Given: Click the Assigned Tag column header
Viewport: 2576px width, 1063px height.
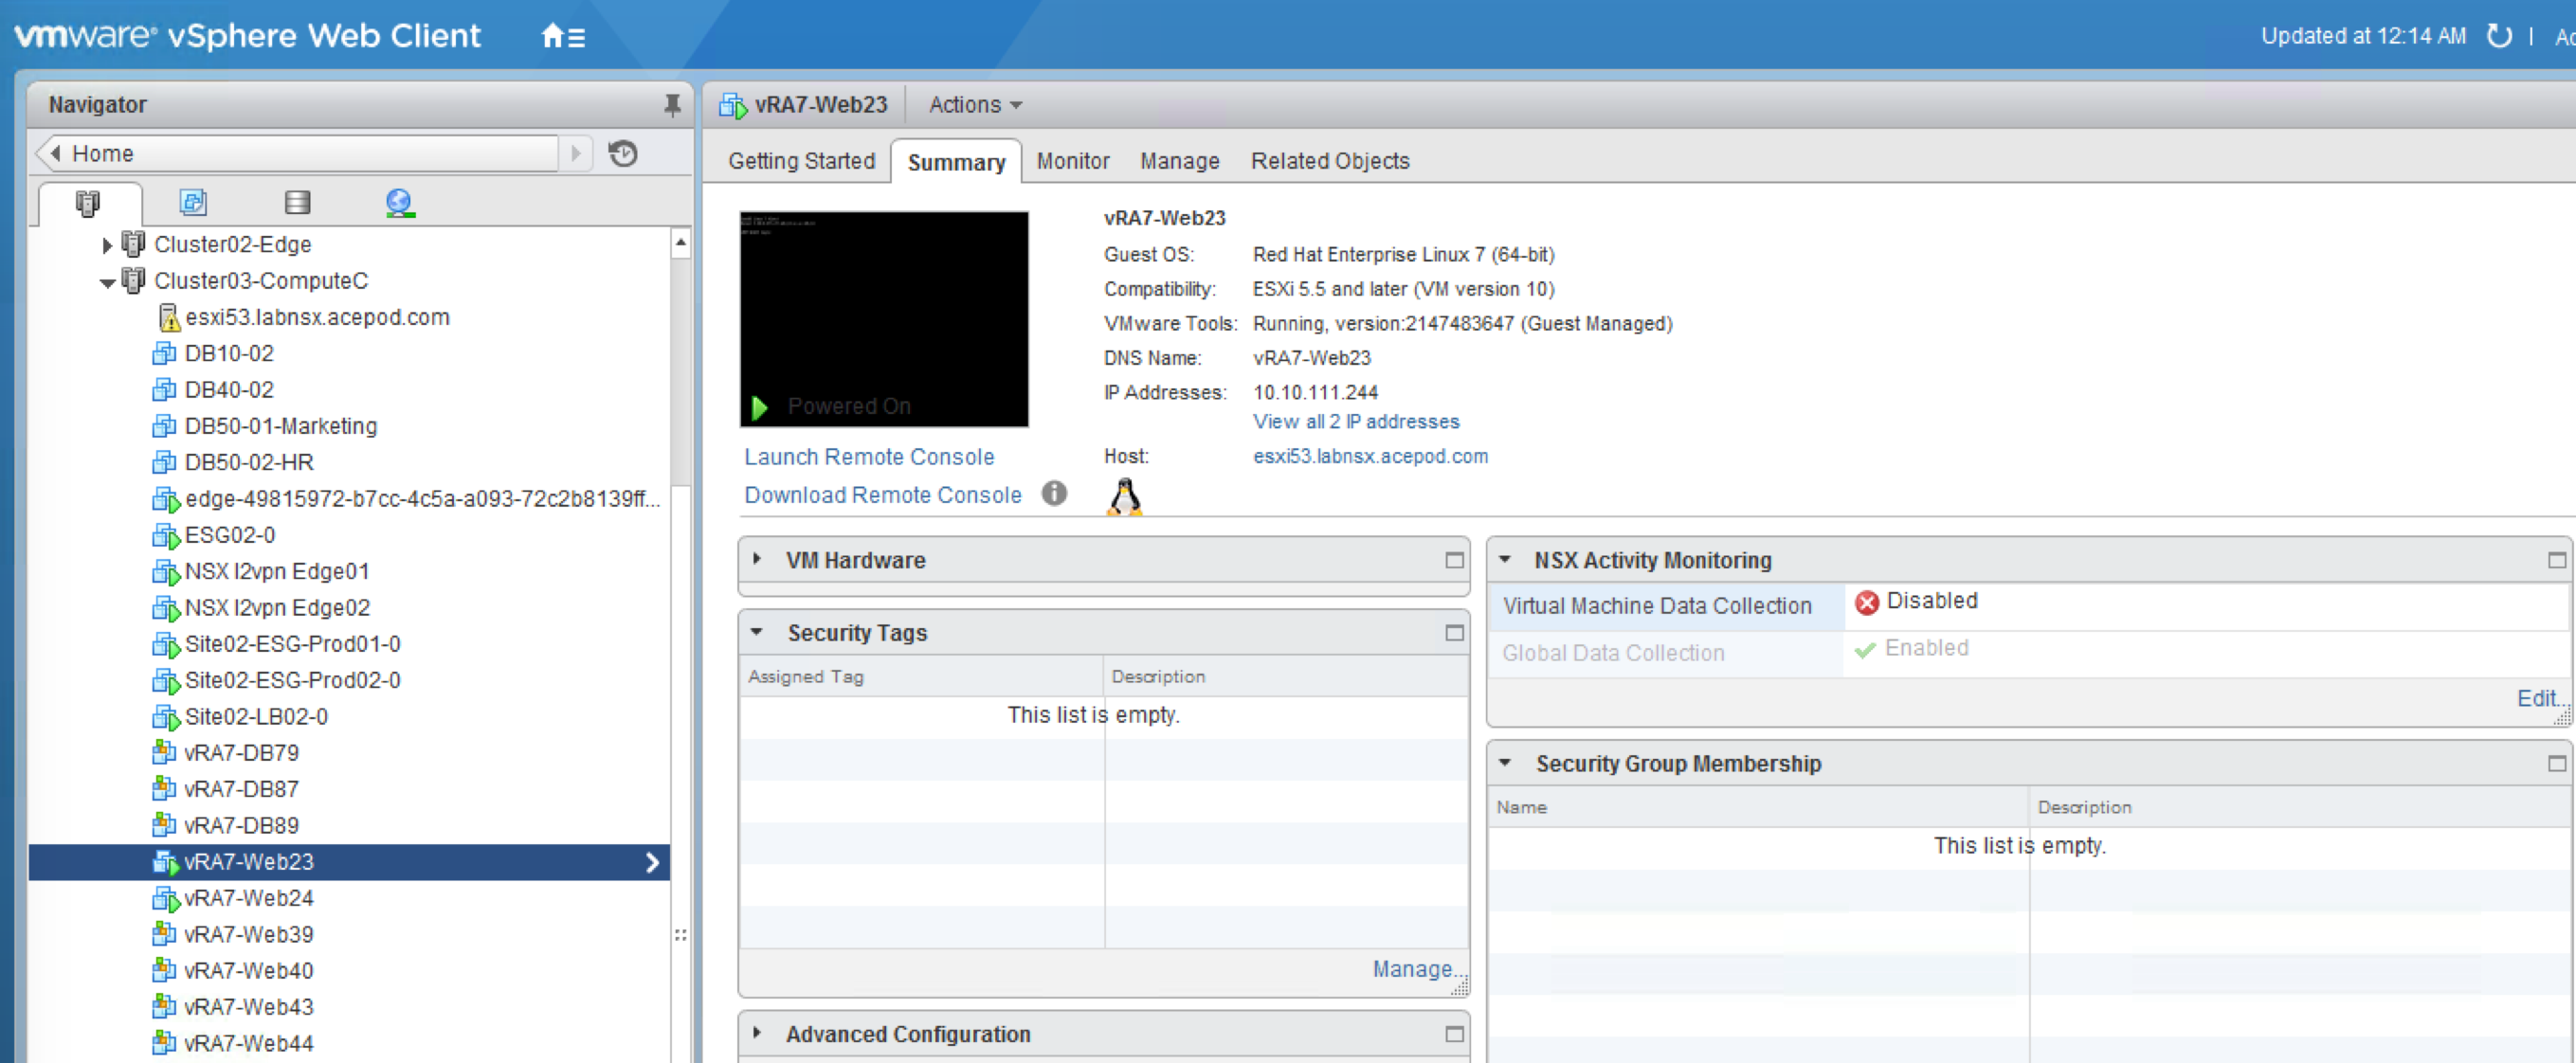Looking at the screenshot, I should pos(921,677).
